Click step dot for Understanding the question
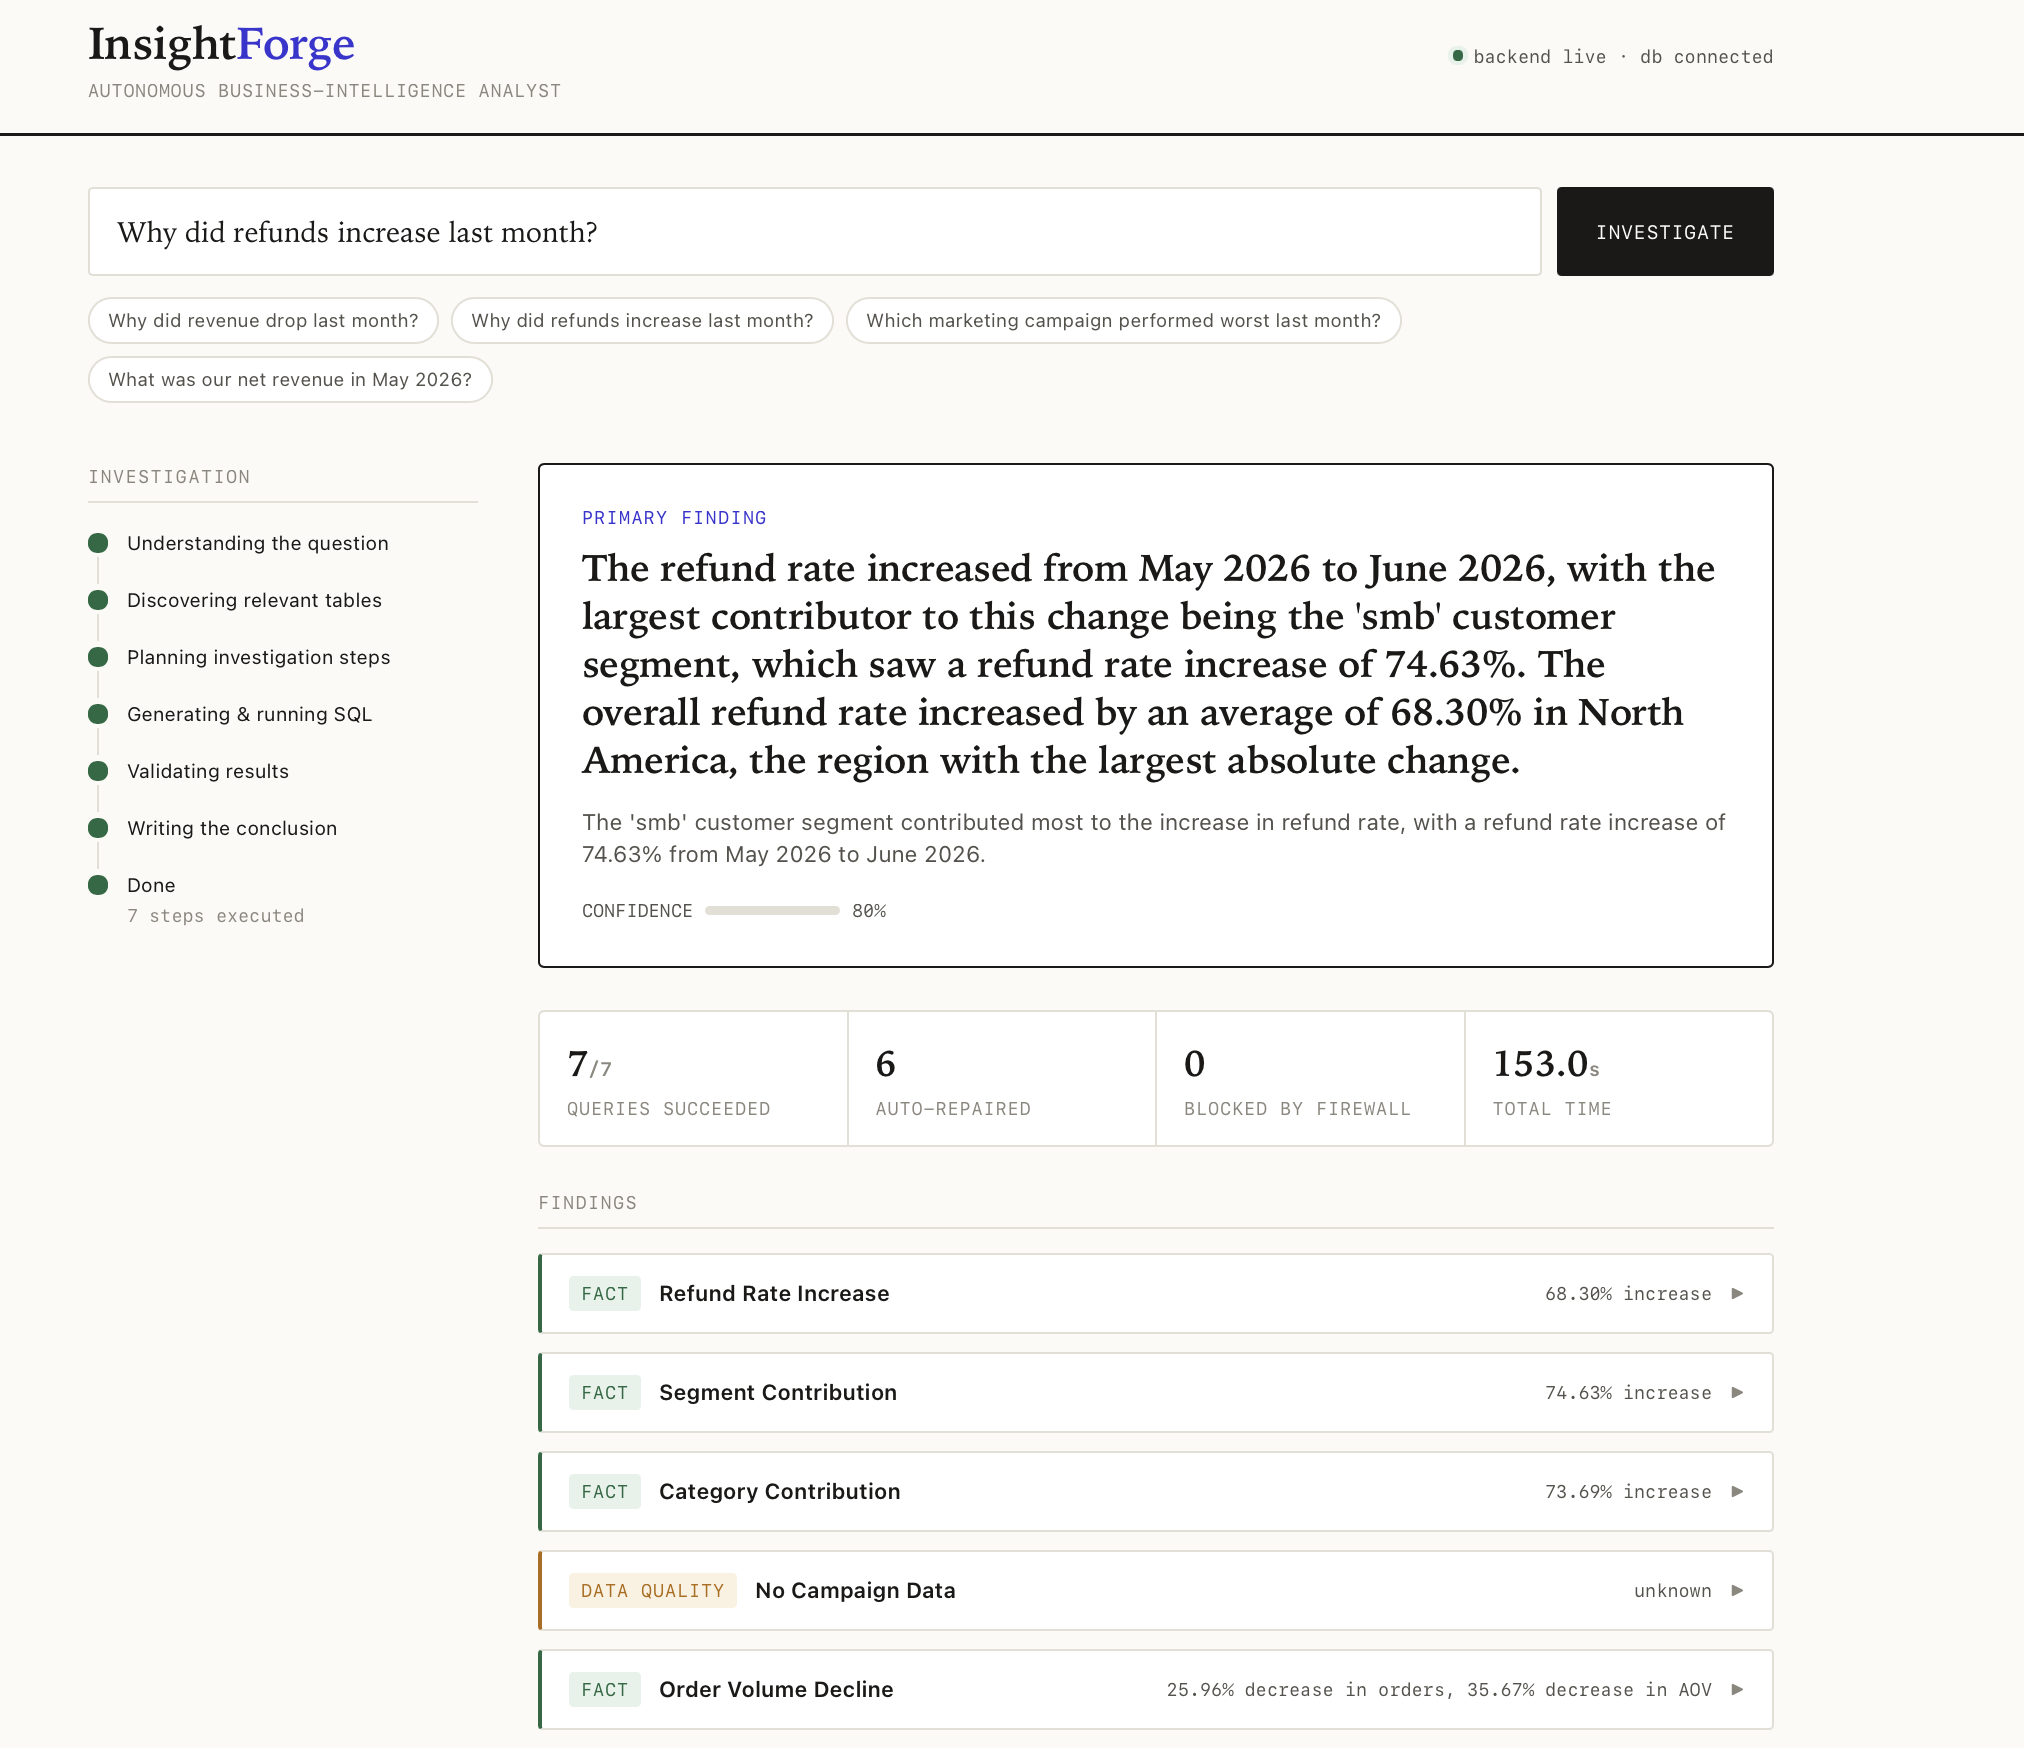2024x1748 pixels. (x=98, y=543)
